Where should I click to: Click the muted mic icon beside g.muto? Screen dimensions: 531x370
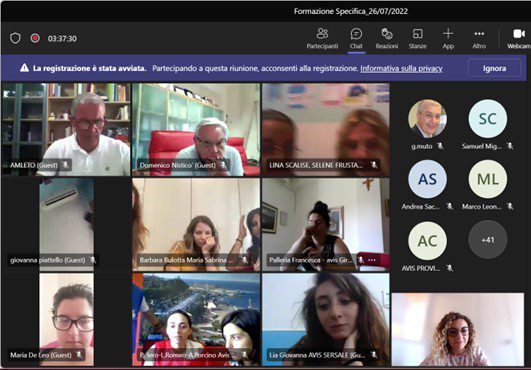click(440, 146)
